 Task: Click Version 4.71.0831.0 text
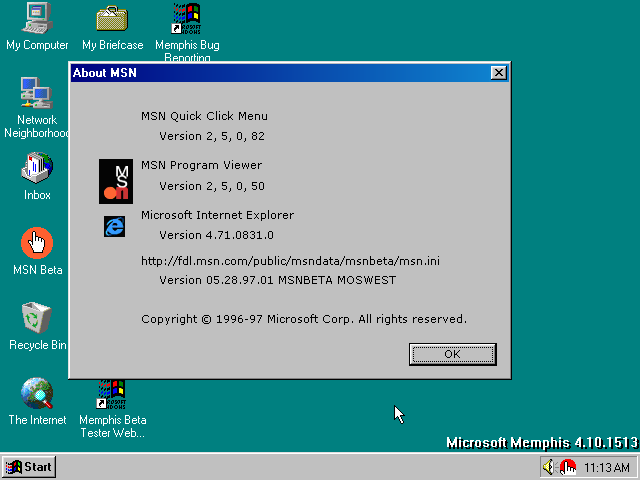coord(216,236)
